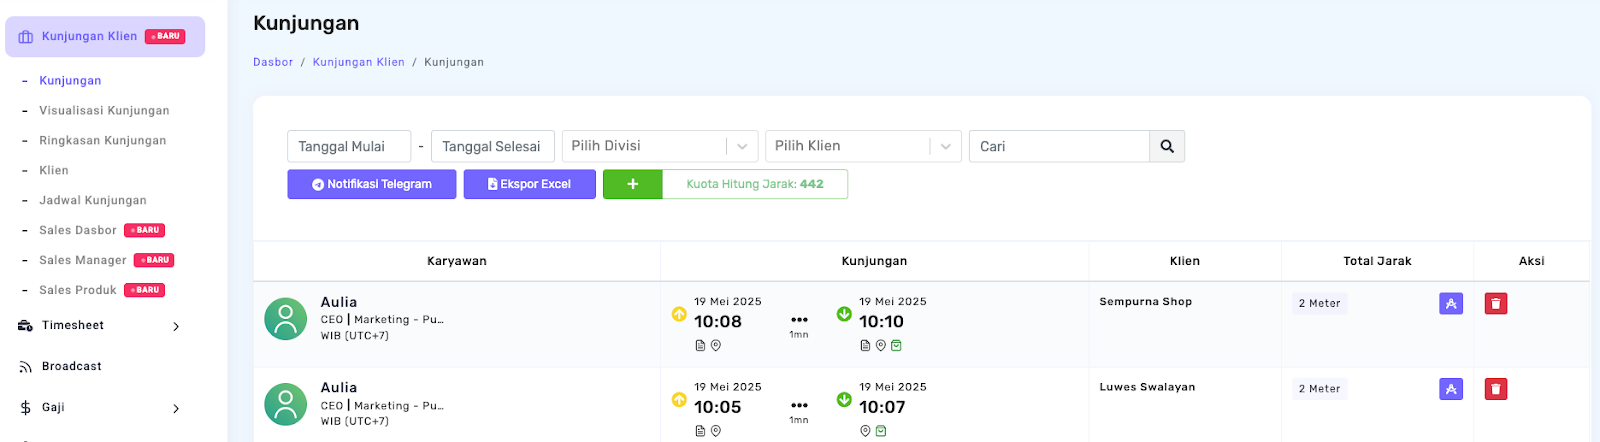Click the Dasbor breadcrumb link
The image size is (1600, 442).
[273, 62]
